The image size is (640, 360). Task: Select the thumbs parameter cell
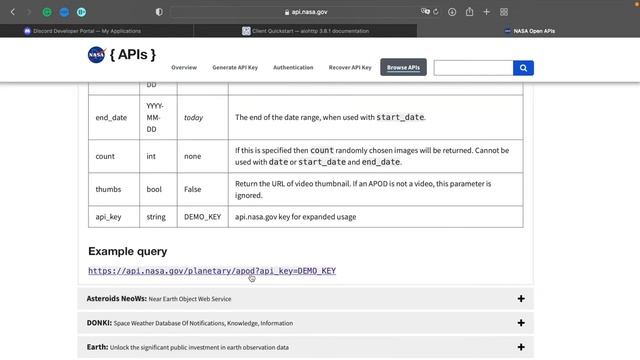pos(114,189)
